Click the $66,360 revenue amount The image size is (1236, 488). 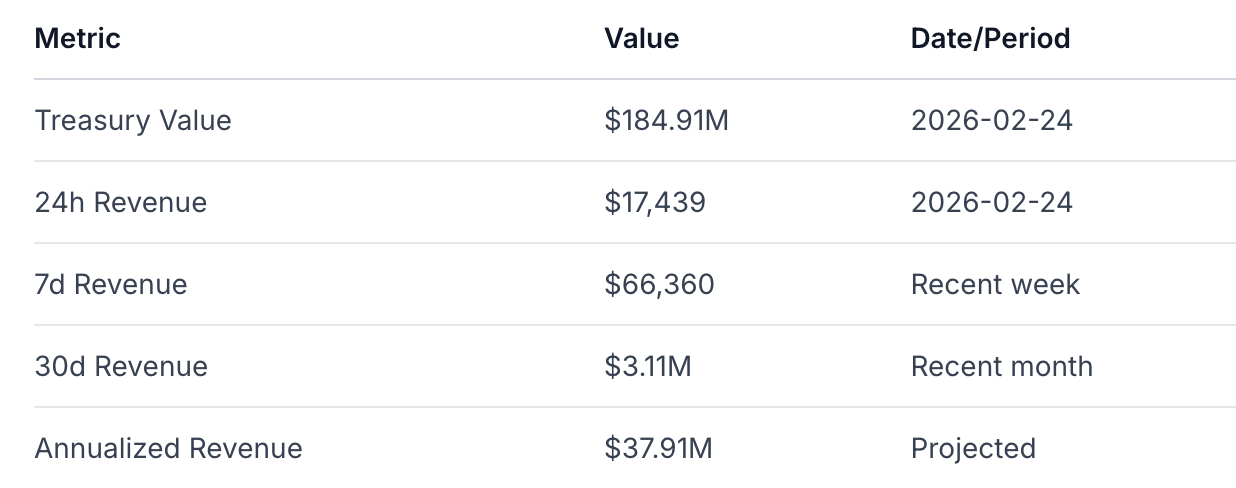(659, 285)
